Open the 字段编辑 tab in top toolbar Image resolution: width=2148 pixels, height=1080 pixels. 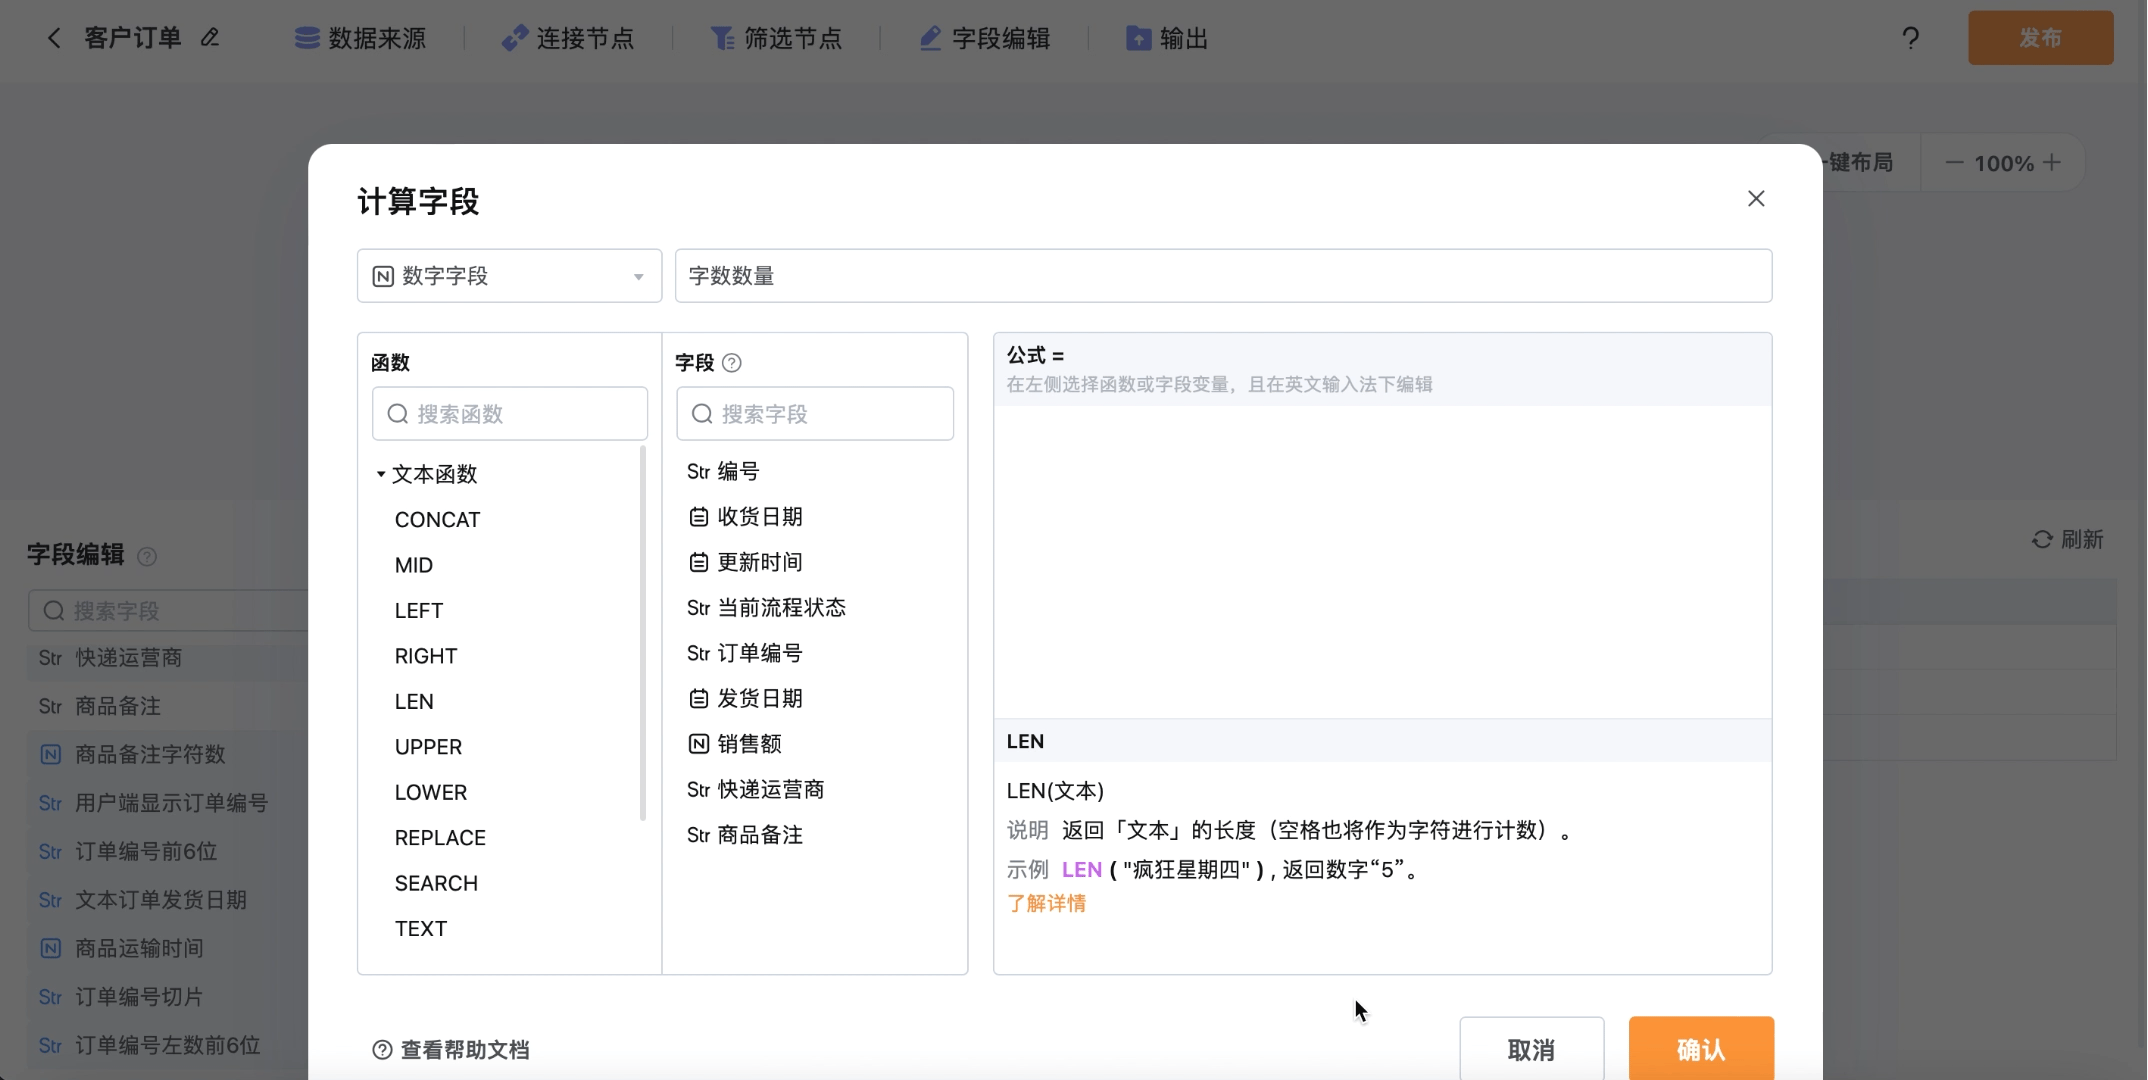(985, 38)
